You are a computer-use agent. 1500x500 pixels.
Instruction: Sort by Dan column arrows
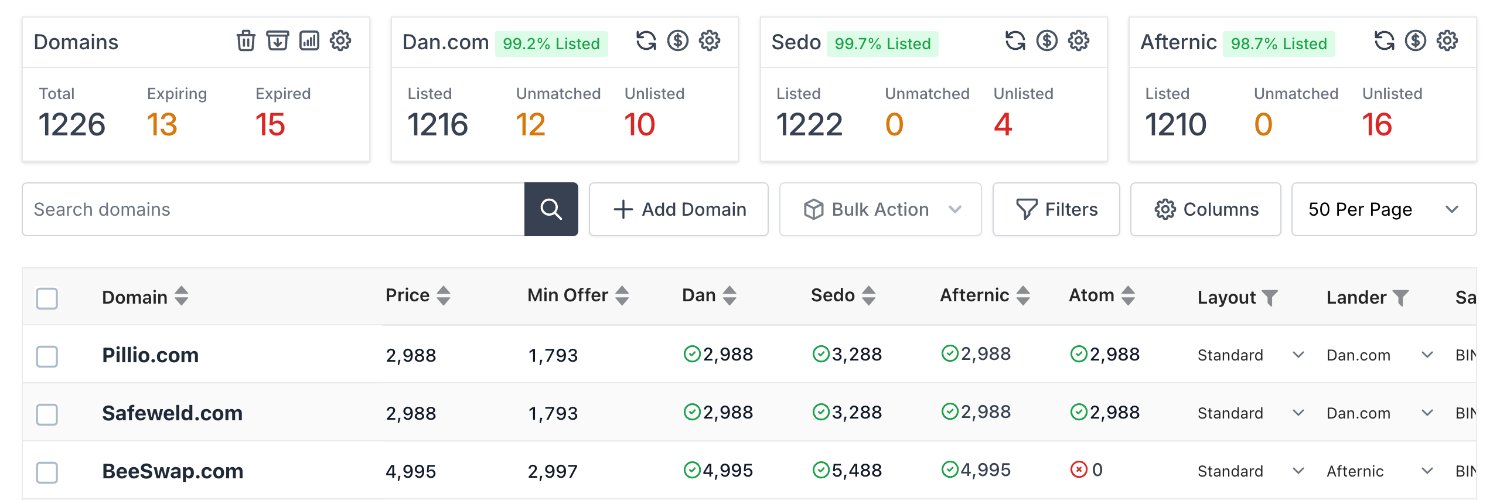pos(730,296)
